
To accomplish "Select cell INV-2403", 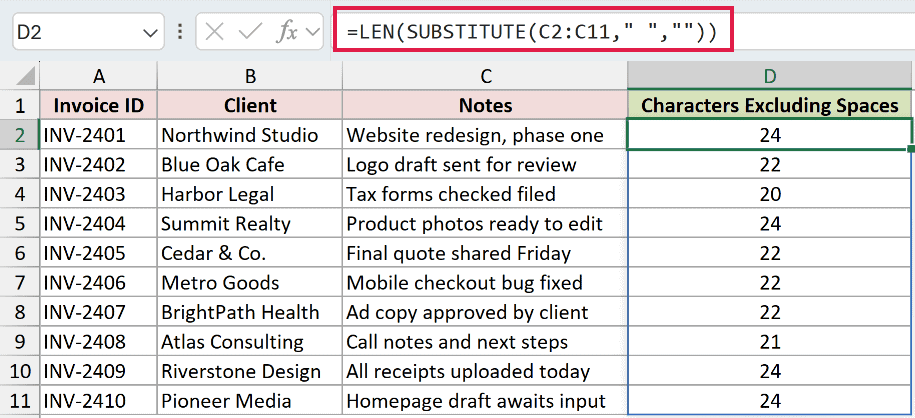I will [x=99, y=194].
